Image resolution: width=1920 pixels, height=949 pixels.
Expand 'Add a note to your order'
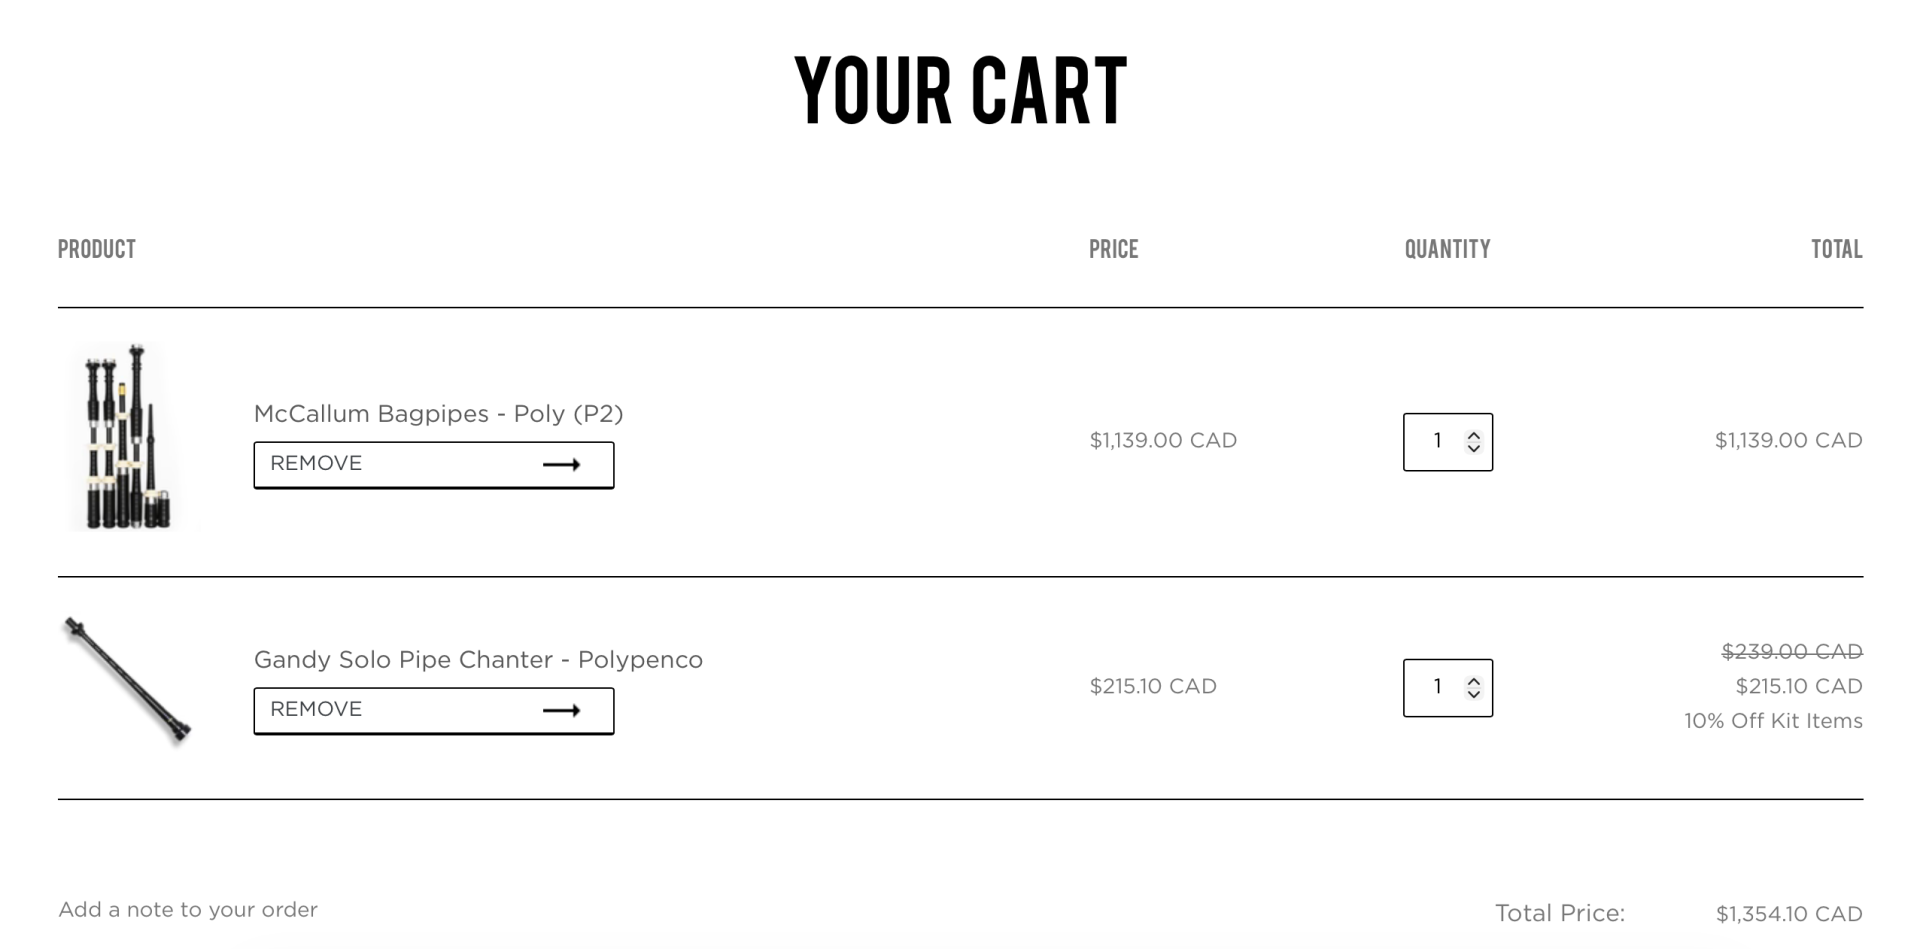(x=188, y=910)
